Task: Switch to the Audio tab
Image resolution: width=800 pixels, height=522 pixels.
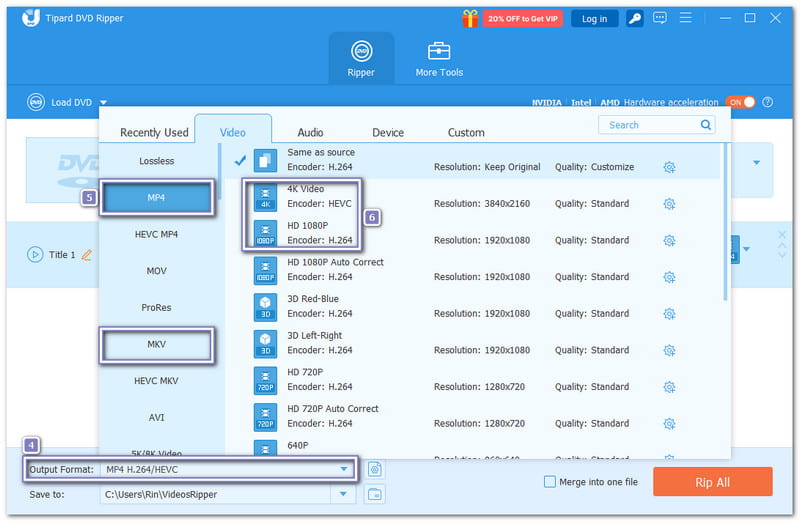Action: tap(310, 132)
